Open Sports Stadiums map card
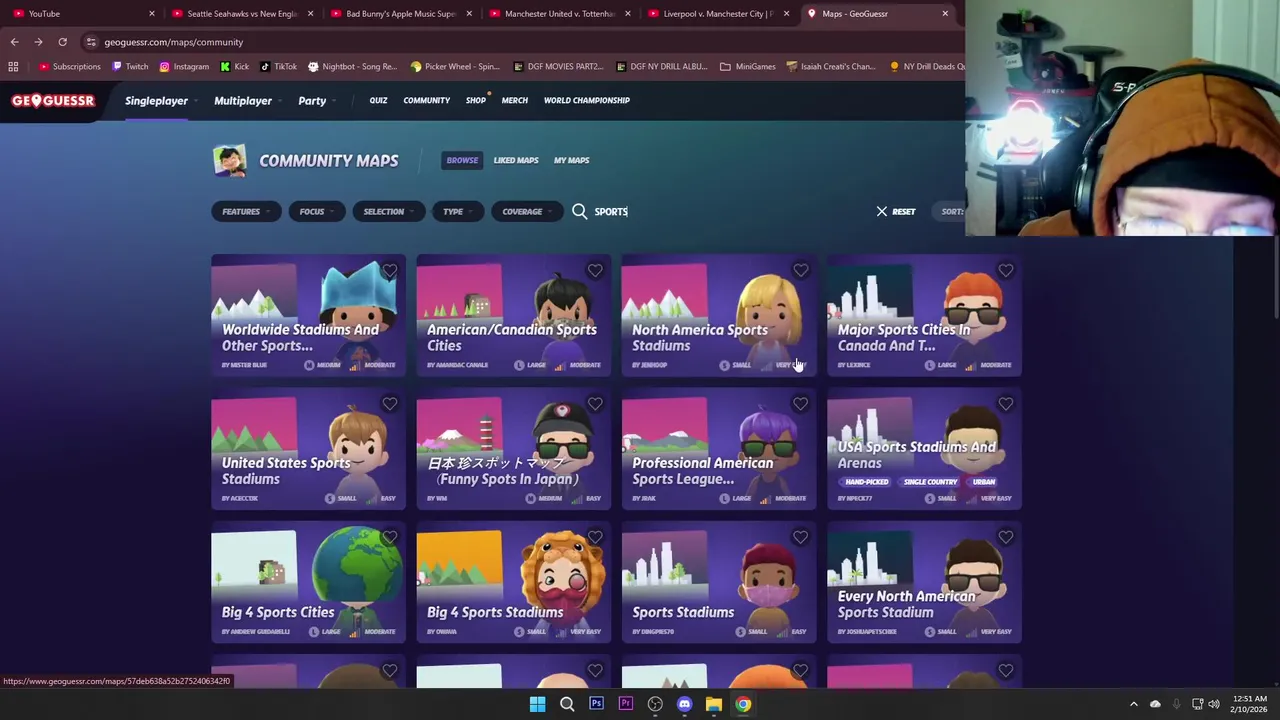The width and height of the screenshot is (1280, 720). [x=719, y=582]
